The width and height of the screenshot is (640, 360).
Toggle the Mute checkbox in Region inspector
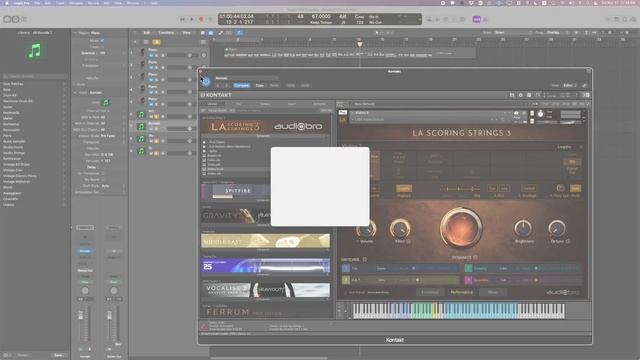102,40
